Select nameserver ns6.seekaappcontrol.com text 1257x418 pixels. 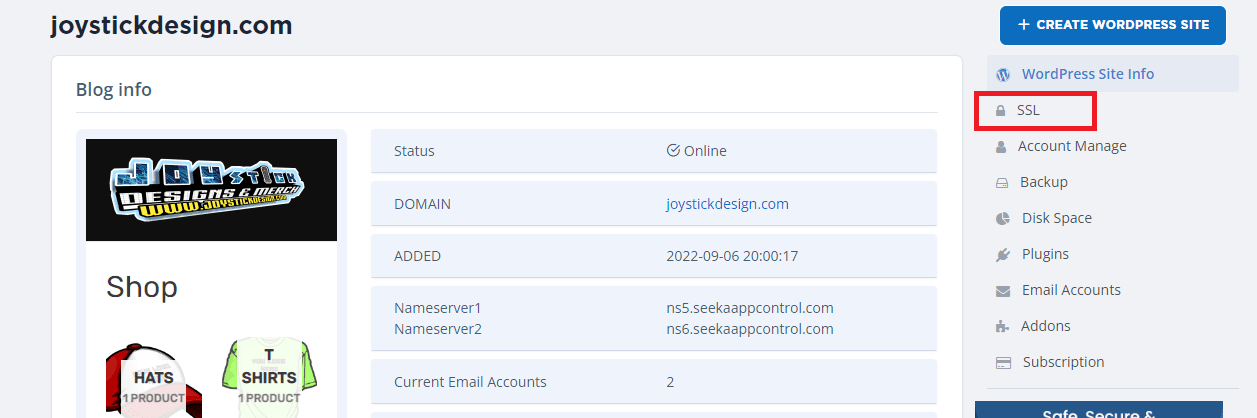(x=749, y=328)
